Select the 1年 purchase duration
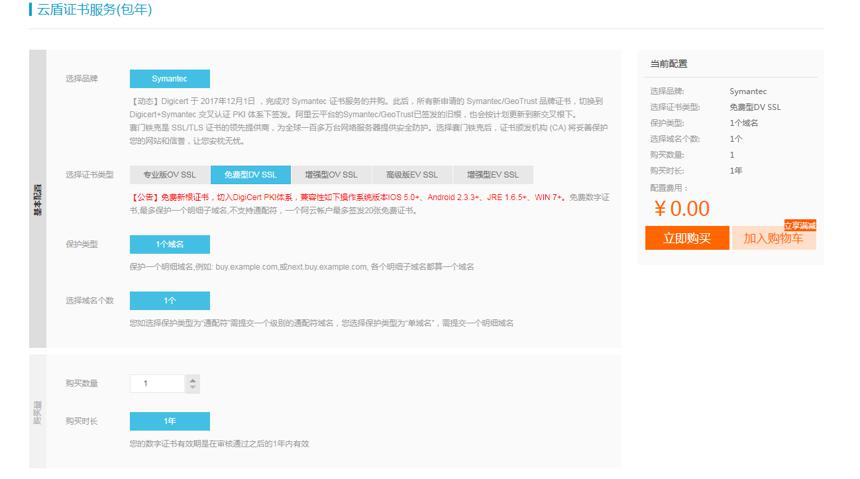The width and height of the screenshot is (860, 479). [x=169, y=421]
